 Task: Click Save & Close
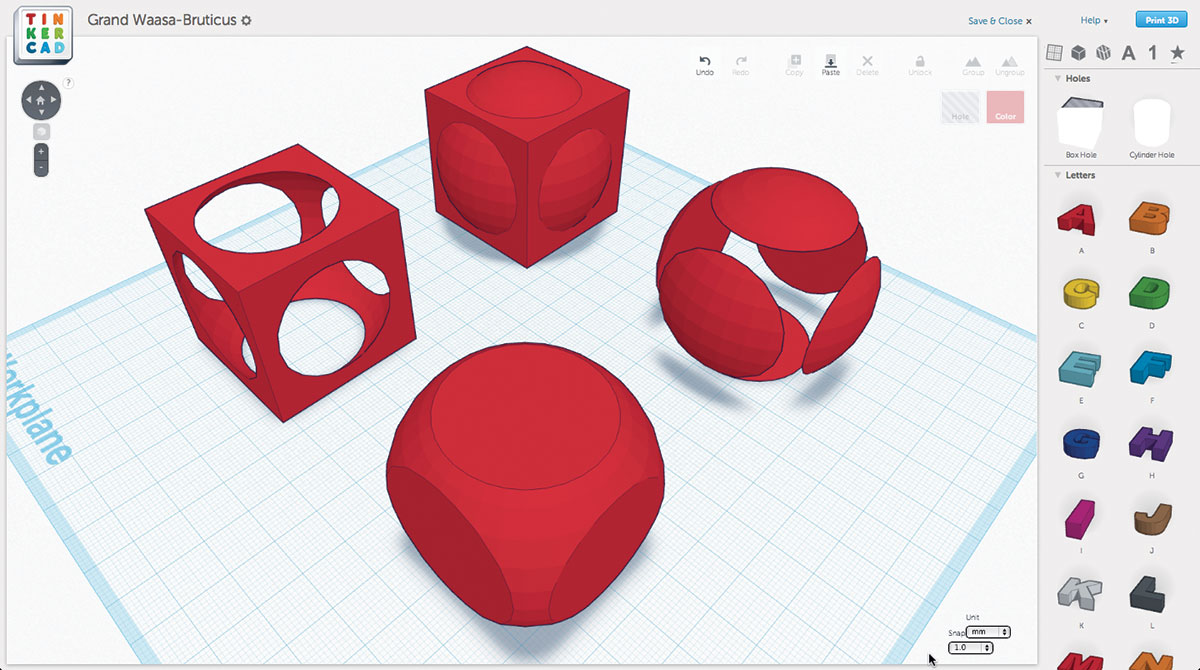tap(999, 21)
